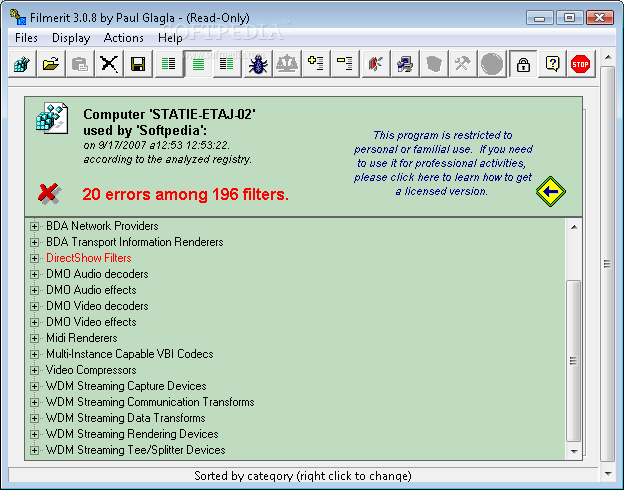Viewport: 624px width, 490px height.
Task: Select WDM Streaming Tee/Splitter Devices item
Action: (x=136, y=450)
